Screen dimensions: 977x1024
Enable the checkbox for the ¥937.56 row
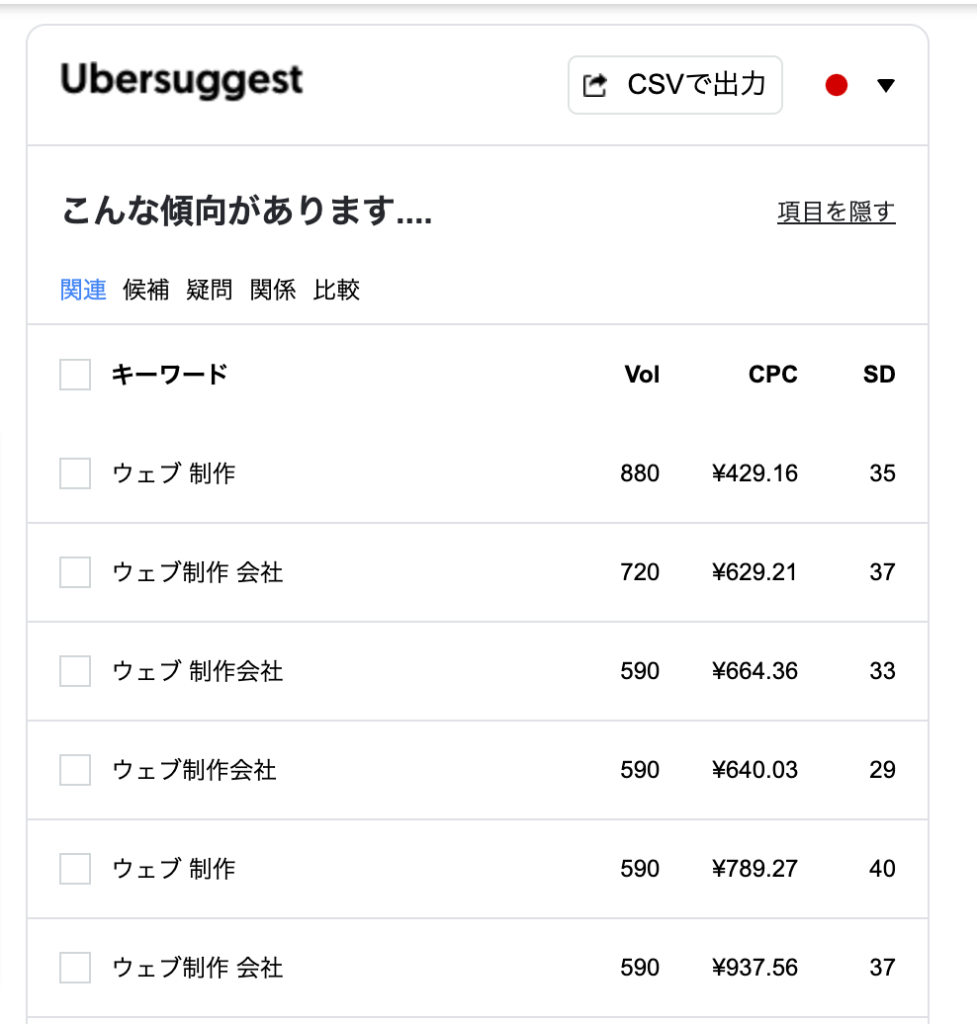[75, 968]
